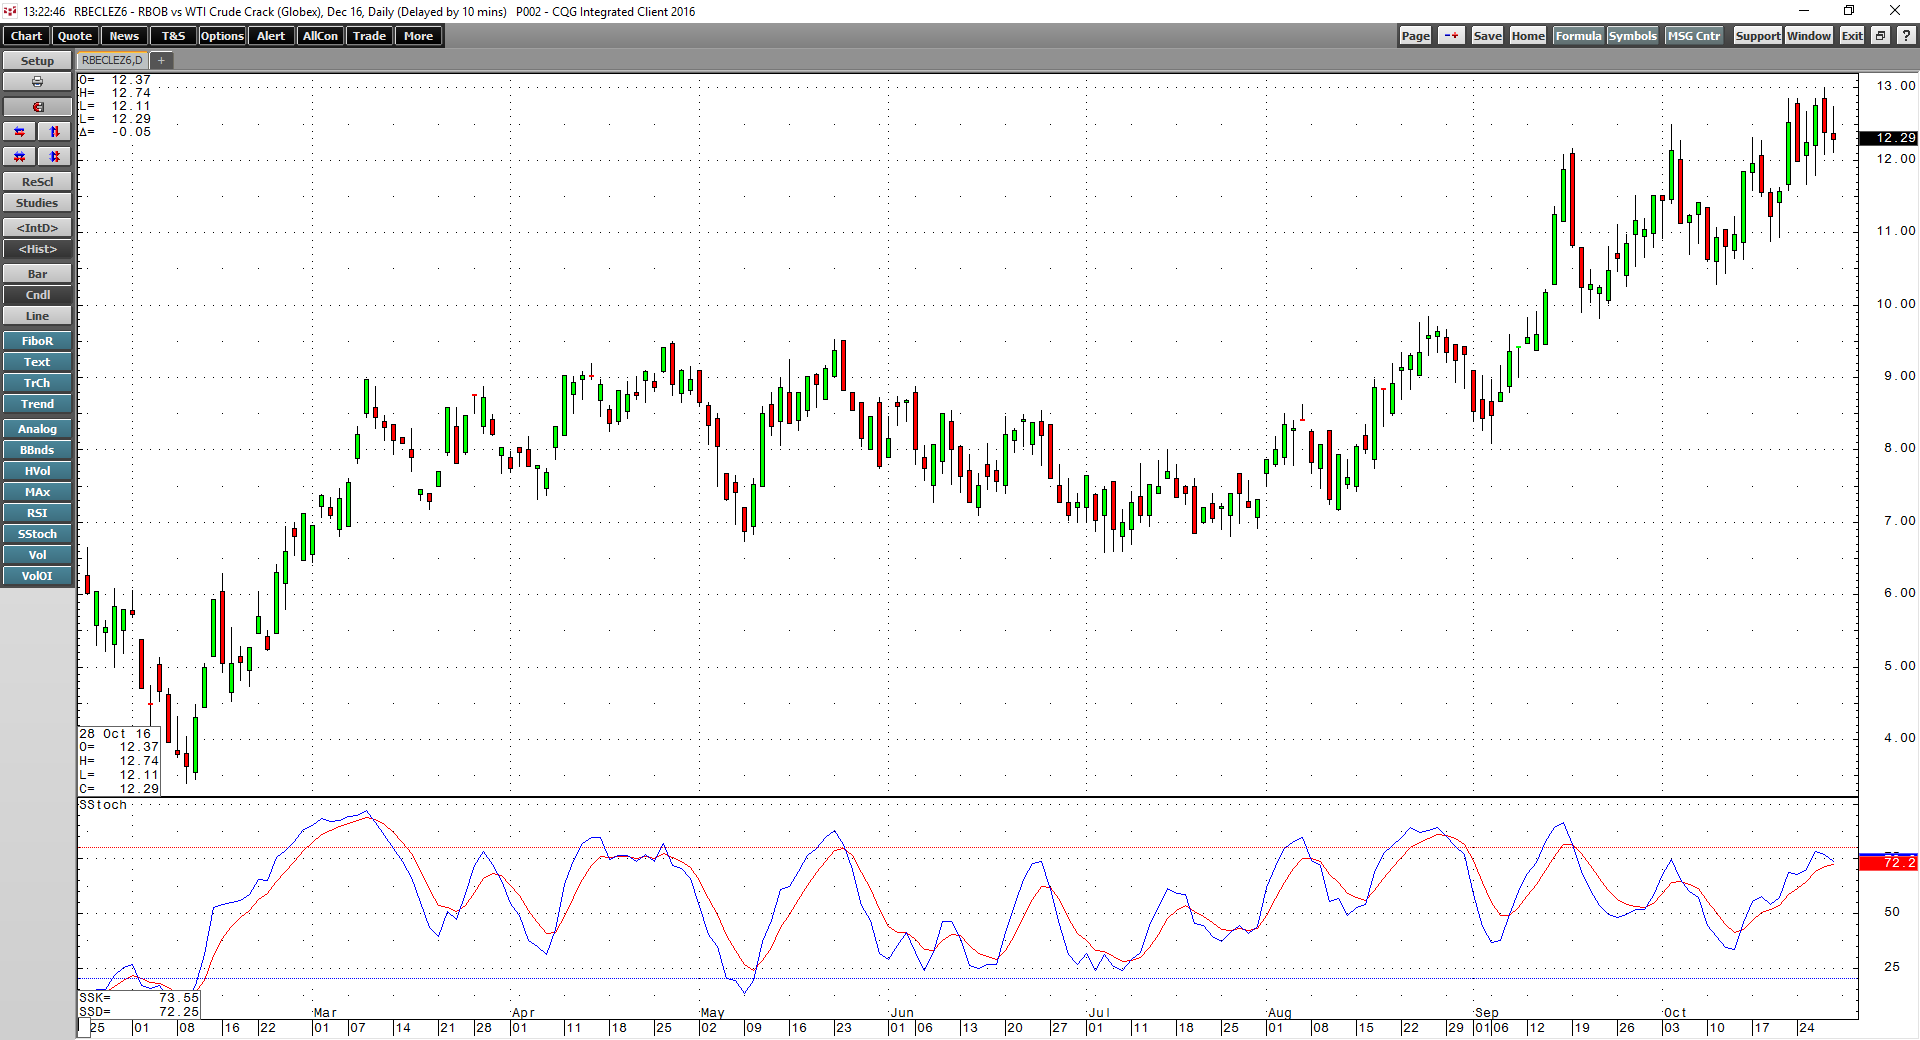Open the Window menu
Image resolution: width=1920 pixels, height=1040 pixels.
pyautogui.click(x=1809, y=36)
